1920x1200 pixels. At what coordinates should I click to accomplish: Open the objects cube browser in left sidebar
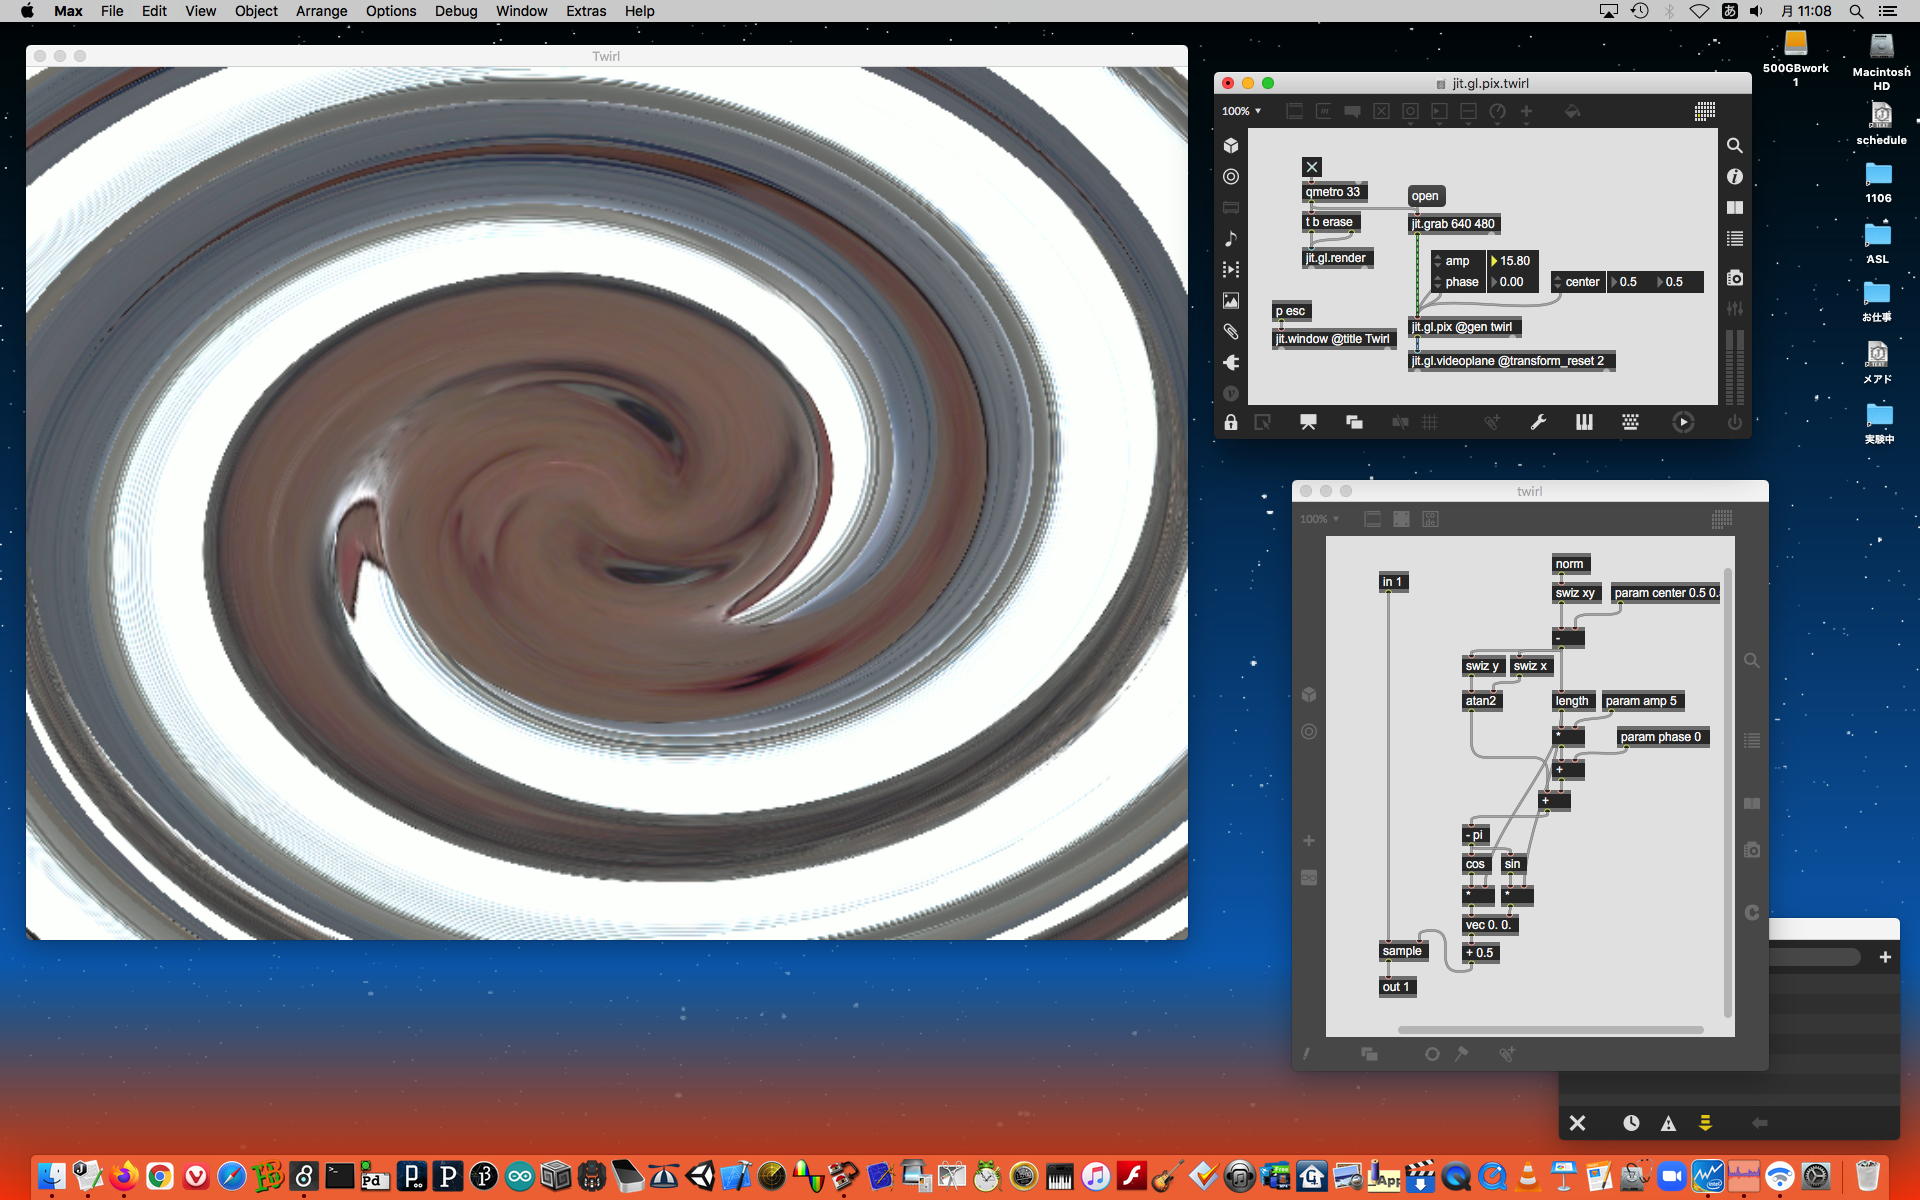click(1231, 146)
